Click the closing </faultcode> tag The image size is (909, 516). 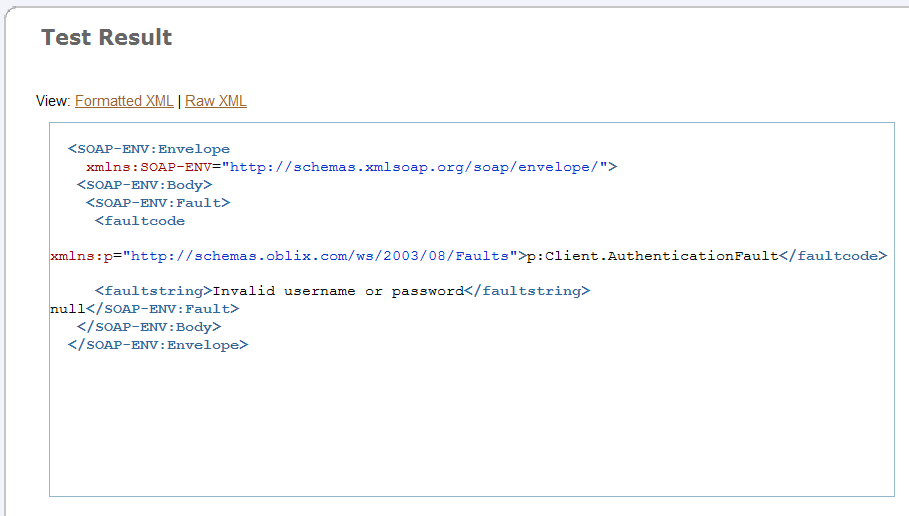(833, 256)
